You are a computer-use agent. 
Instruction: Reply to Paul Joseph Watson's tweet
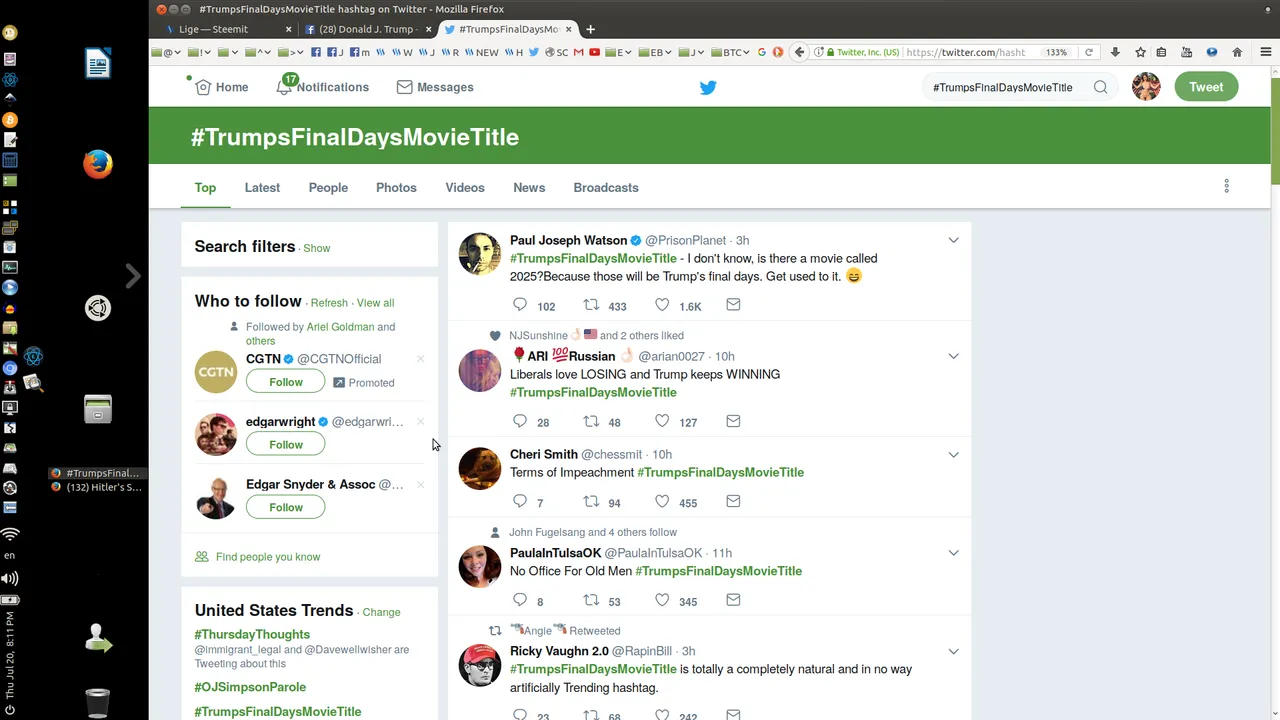(519, 305)
